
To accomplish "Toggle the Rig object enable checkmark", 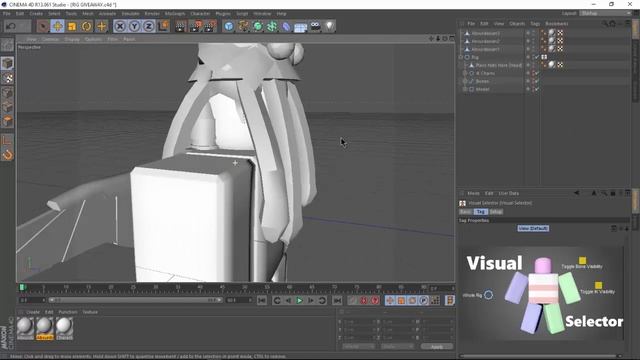I will point(537,57).
